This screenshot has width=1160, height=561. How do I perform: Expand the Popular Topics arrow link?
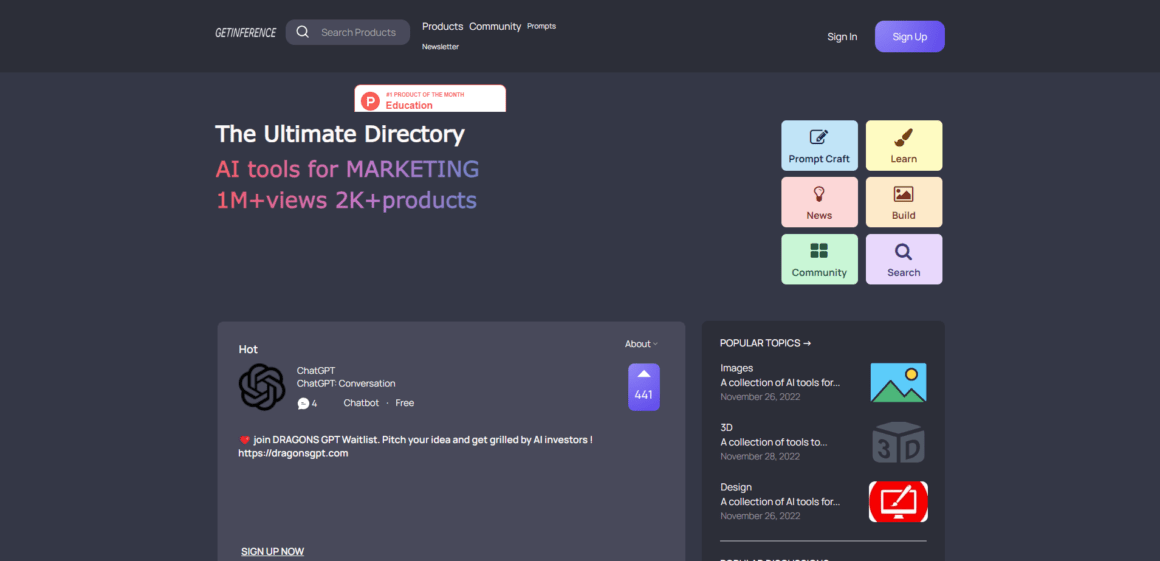[x=765, y=343]
